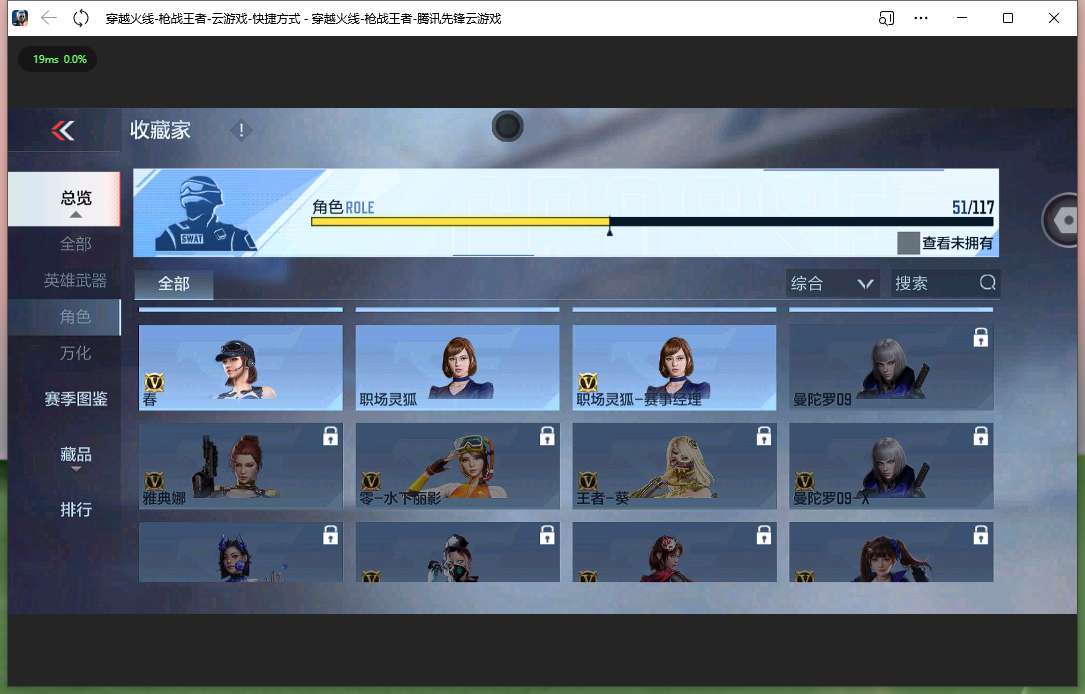The height and width of the screenshot is (694, 1085).
Task: Collapse the 总览 section in the sidebar
Action: [x=64, y=199]
